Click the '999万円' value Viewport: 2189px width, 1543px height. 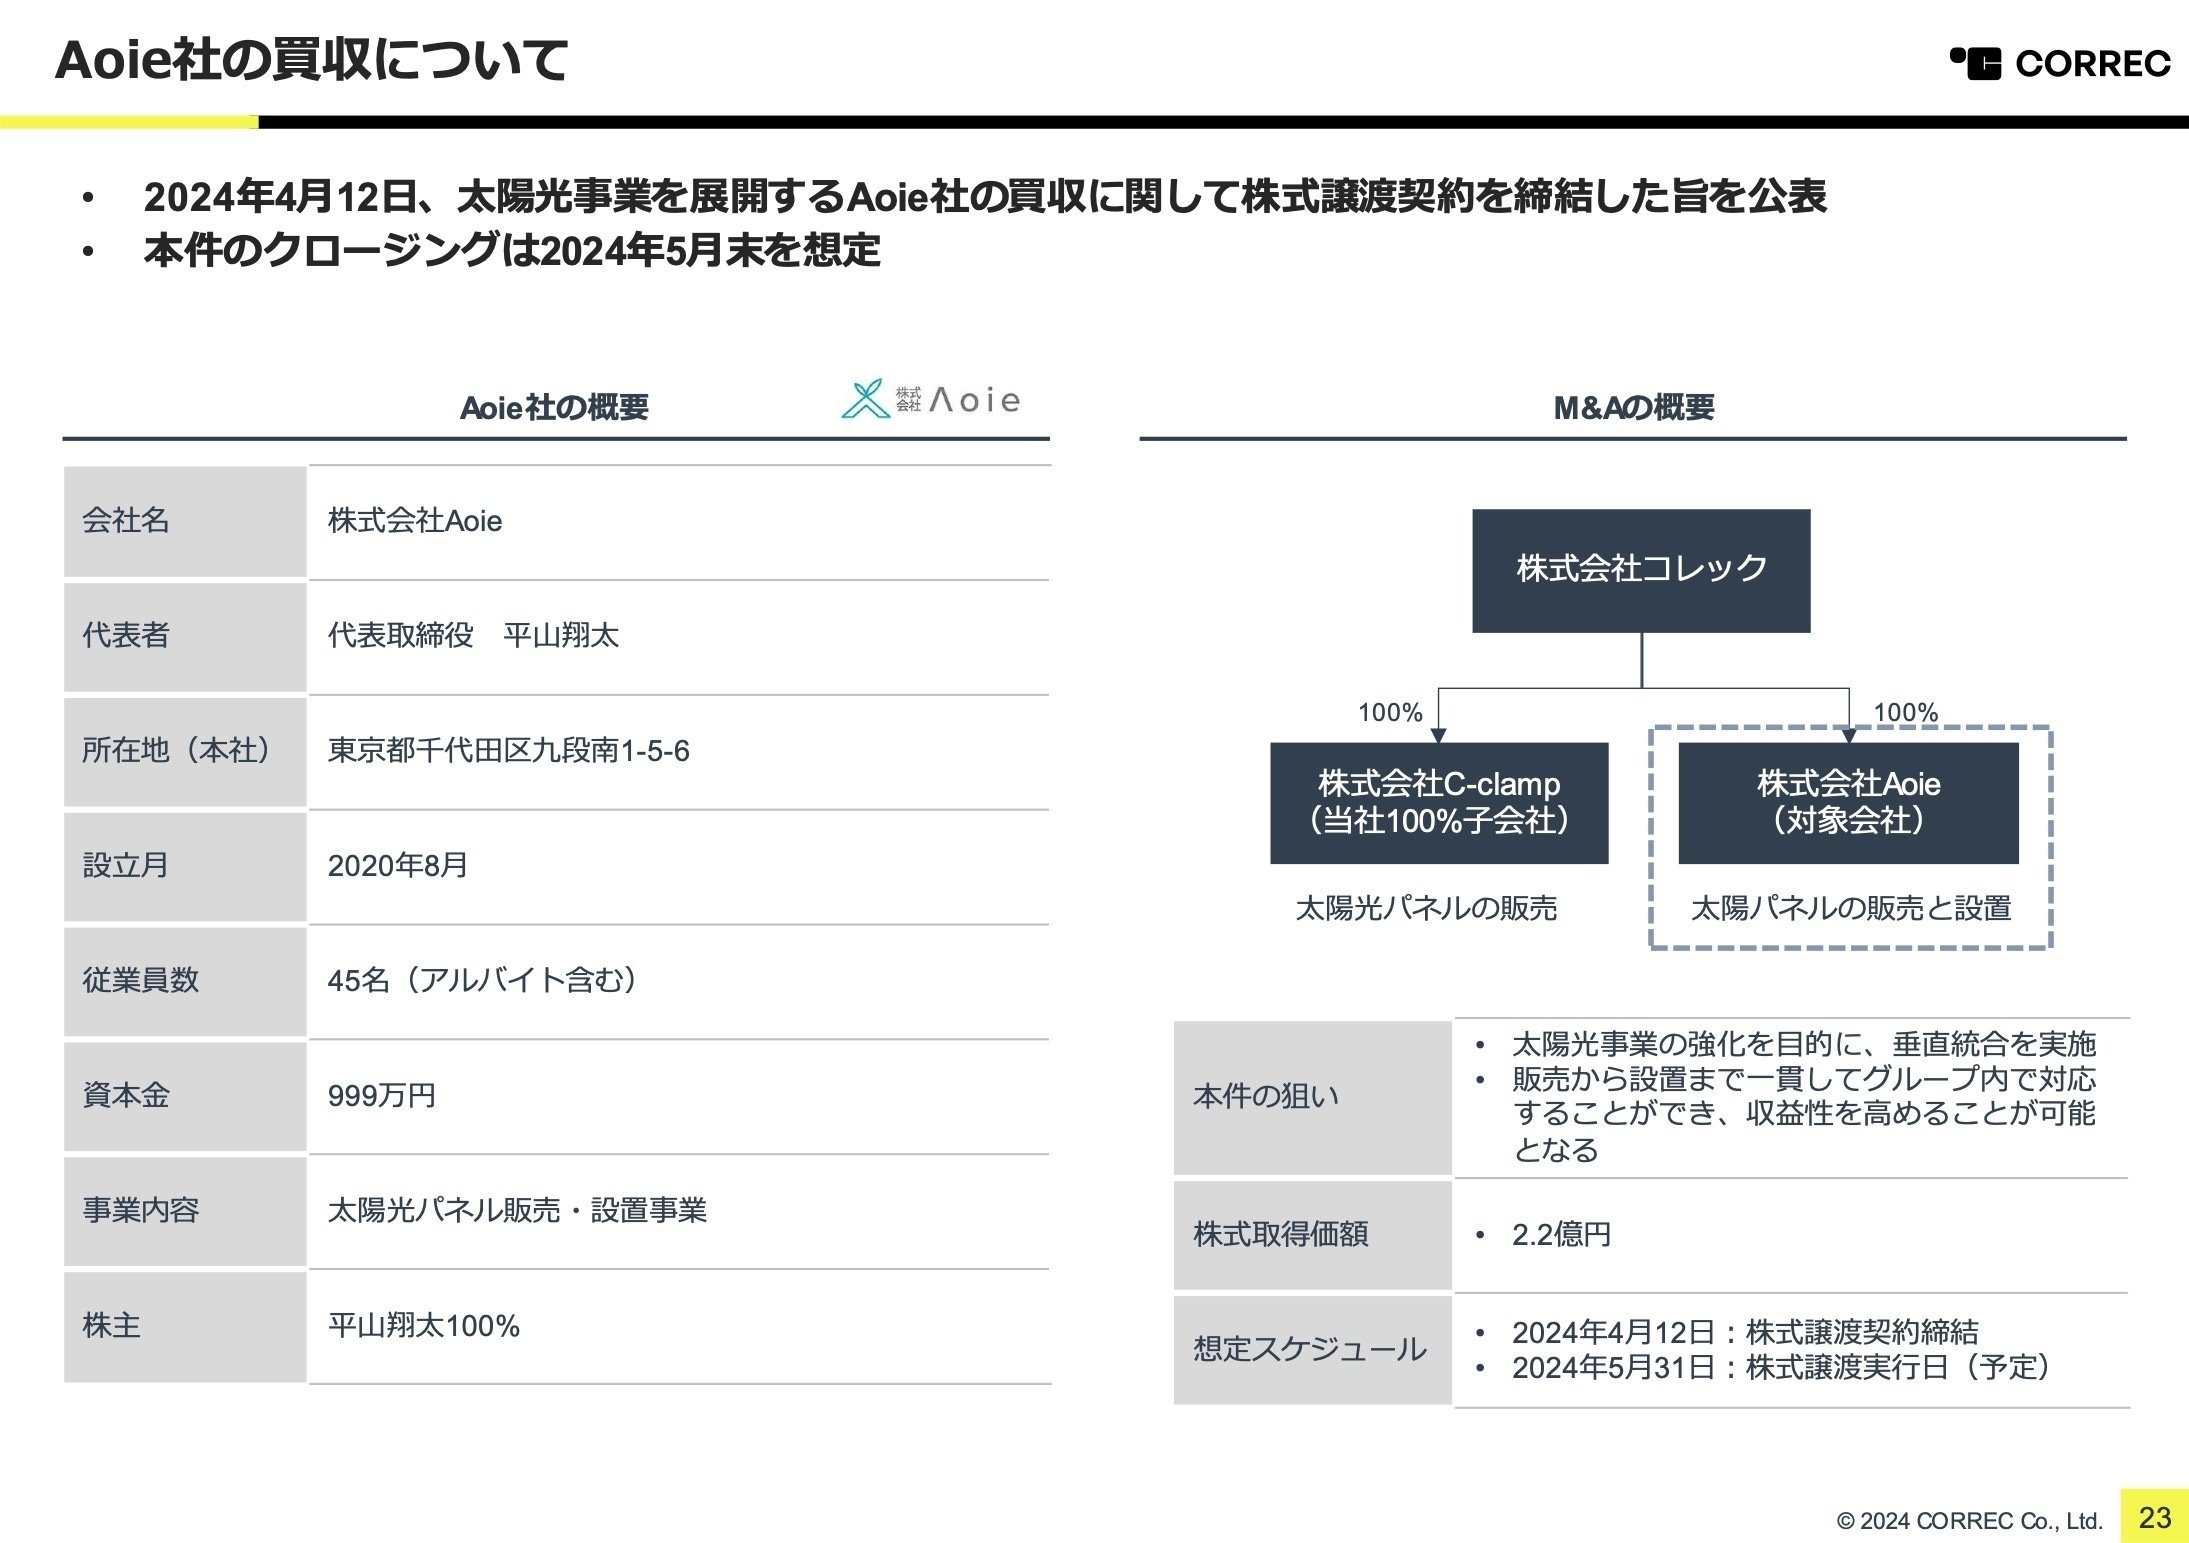point(382,1096)
